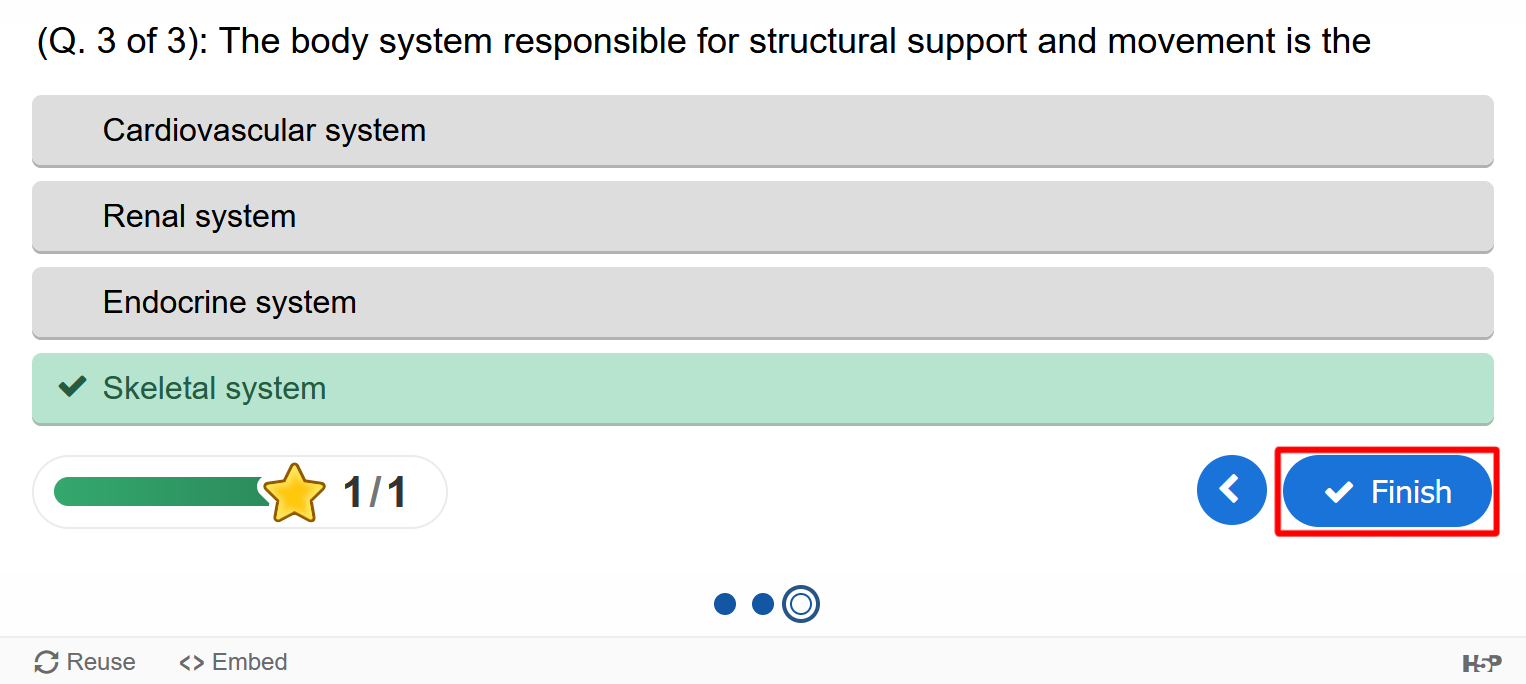Pick the Endocrine system answer
This screenshot has height=684, width=1526.
[763, 303]
